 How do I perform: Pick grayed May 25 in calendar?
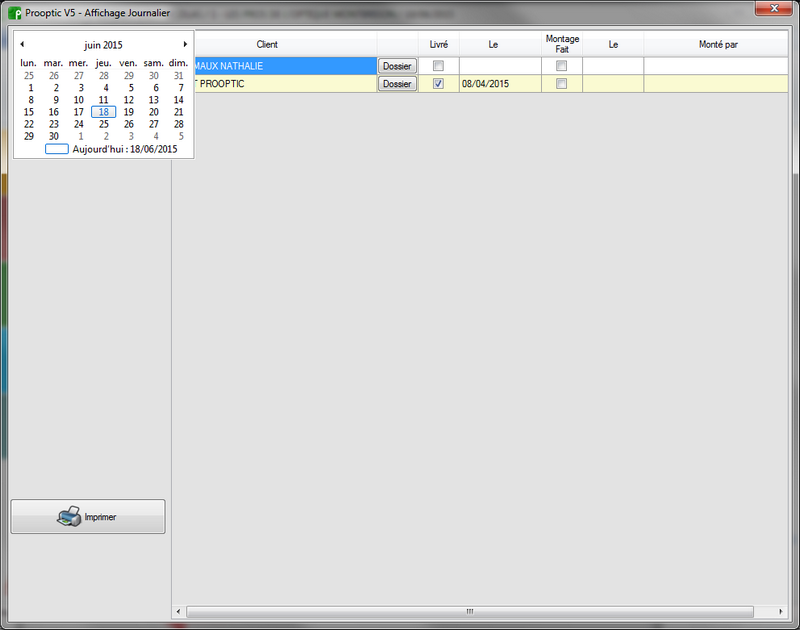tap(29, 75)
